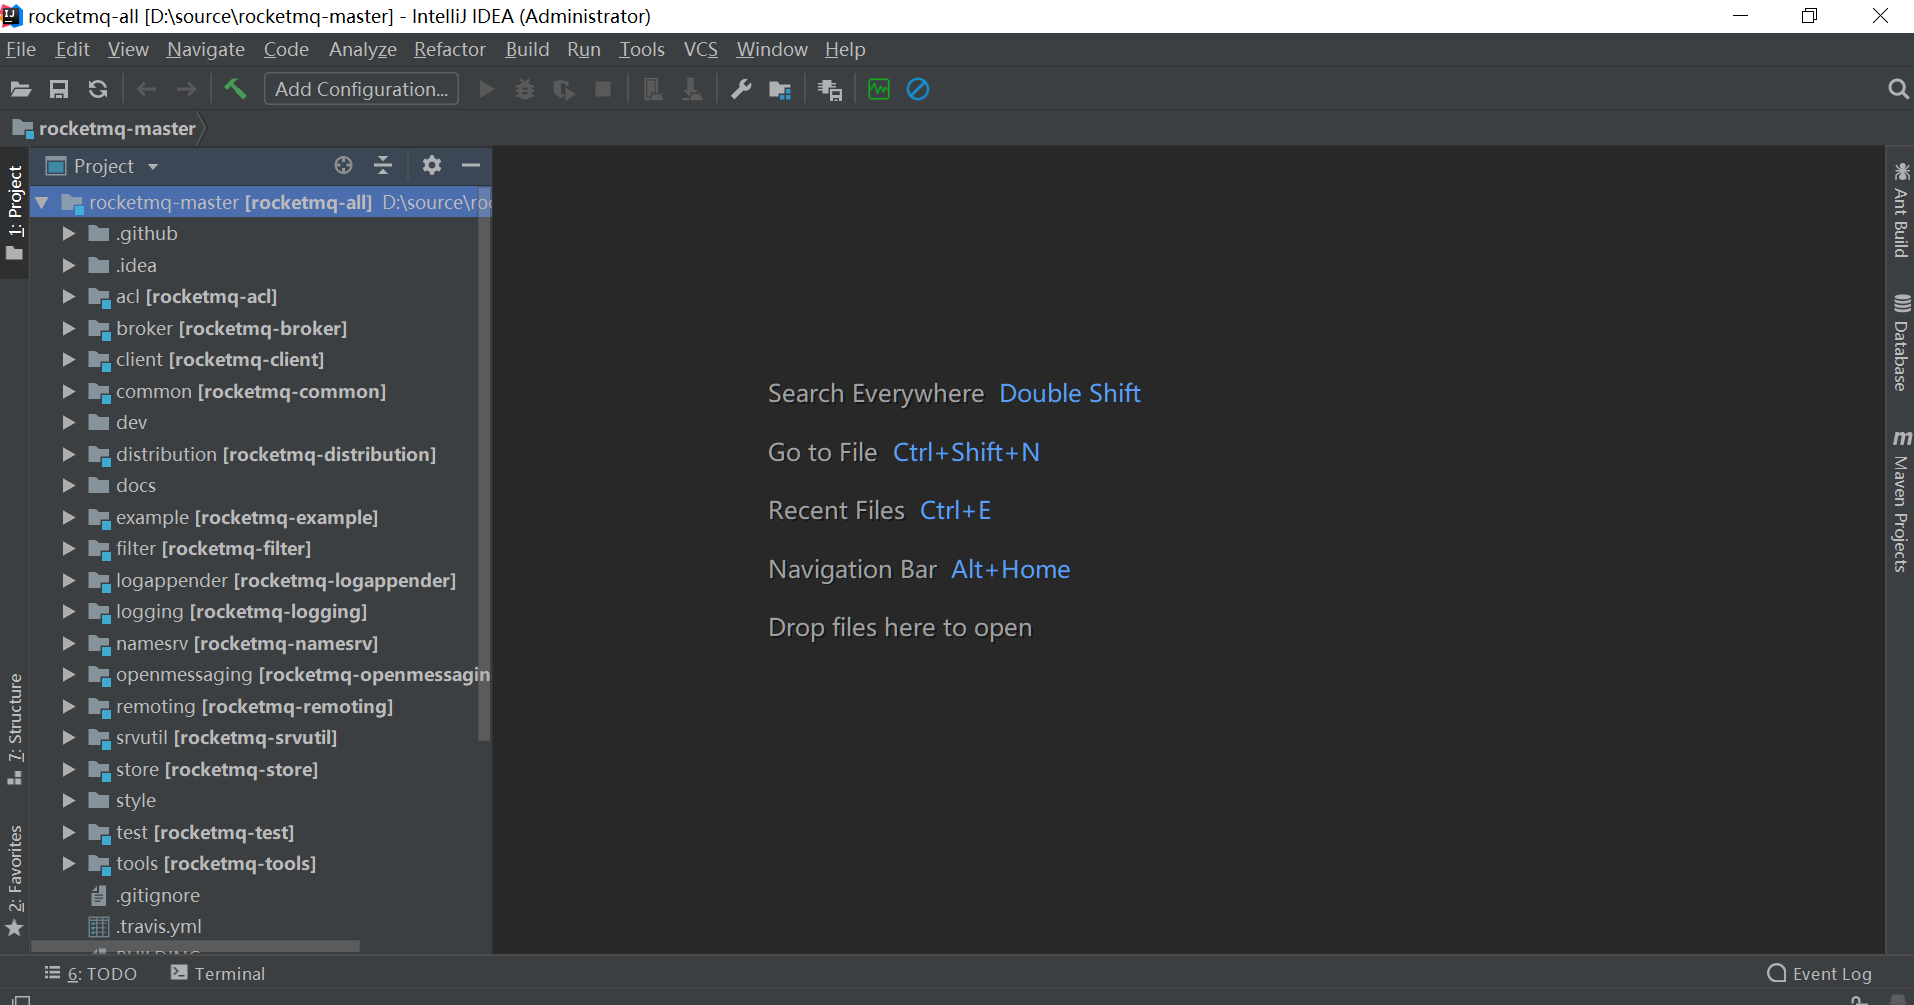
Task: Open the Build menu
Action: [x=527, y=49]
